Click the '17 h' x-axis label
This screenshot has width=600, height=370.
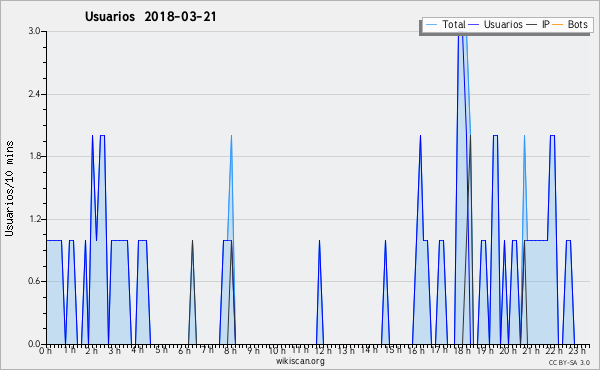point(439,350)
